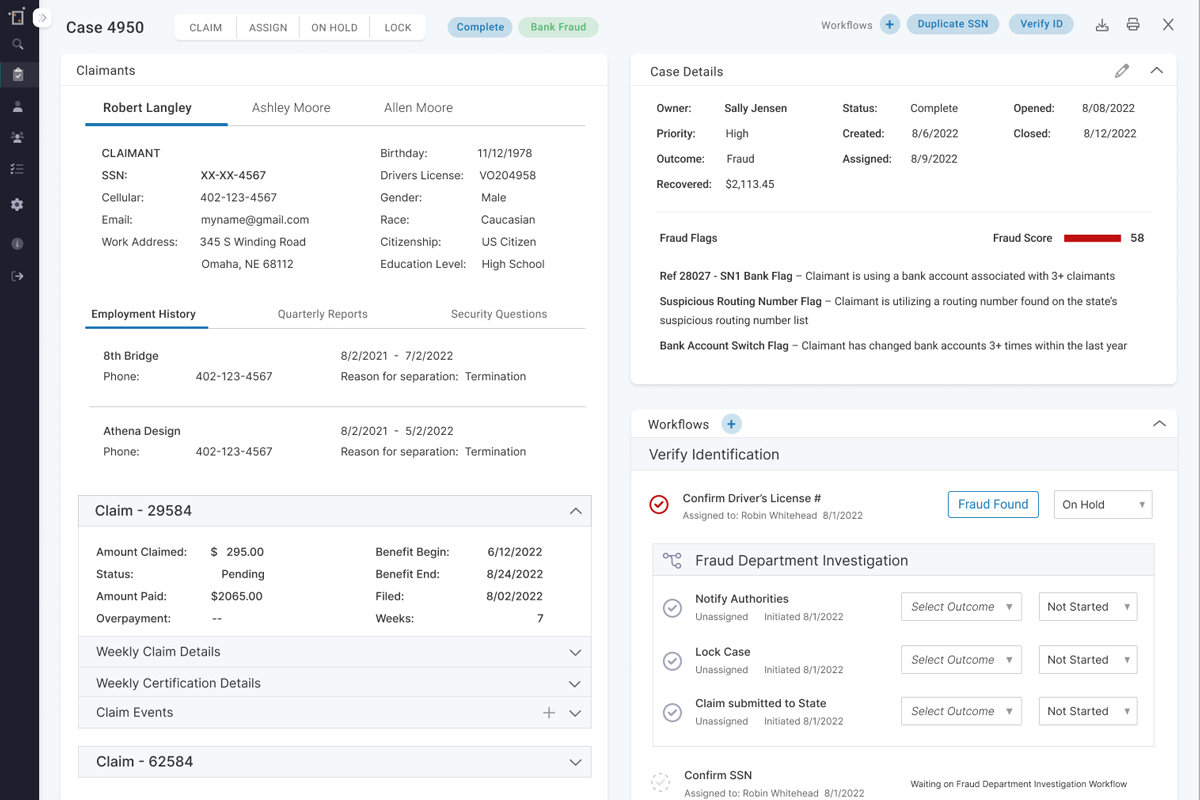Click the clipboard cases icon in sidebar
Viewport: 1200px width, 800px height.
18,75
